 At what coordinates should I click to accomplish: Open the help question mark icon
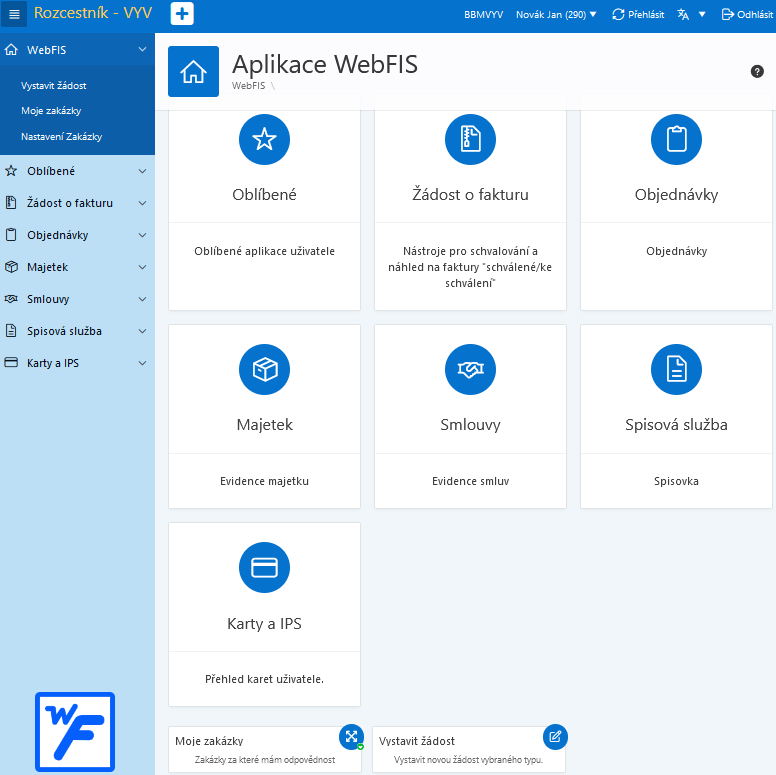tap(757, 71)
